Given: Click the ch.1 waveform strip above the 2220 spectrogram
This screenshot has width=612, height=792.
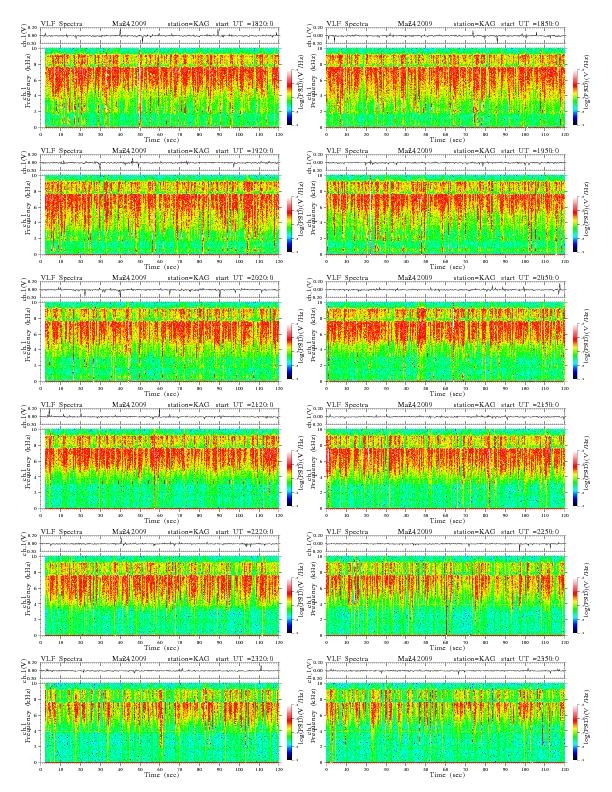Looking at the screenshot, I should [x=160, y=544].
